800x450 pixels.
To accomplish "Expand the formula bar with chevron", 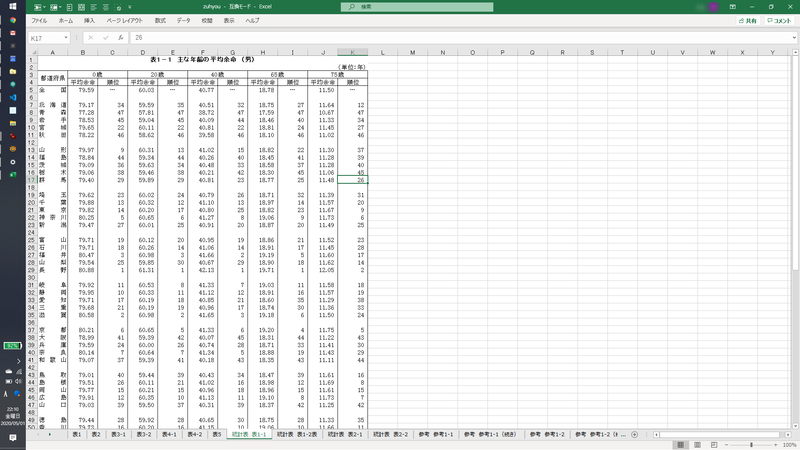I will coord(792,38).
